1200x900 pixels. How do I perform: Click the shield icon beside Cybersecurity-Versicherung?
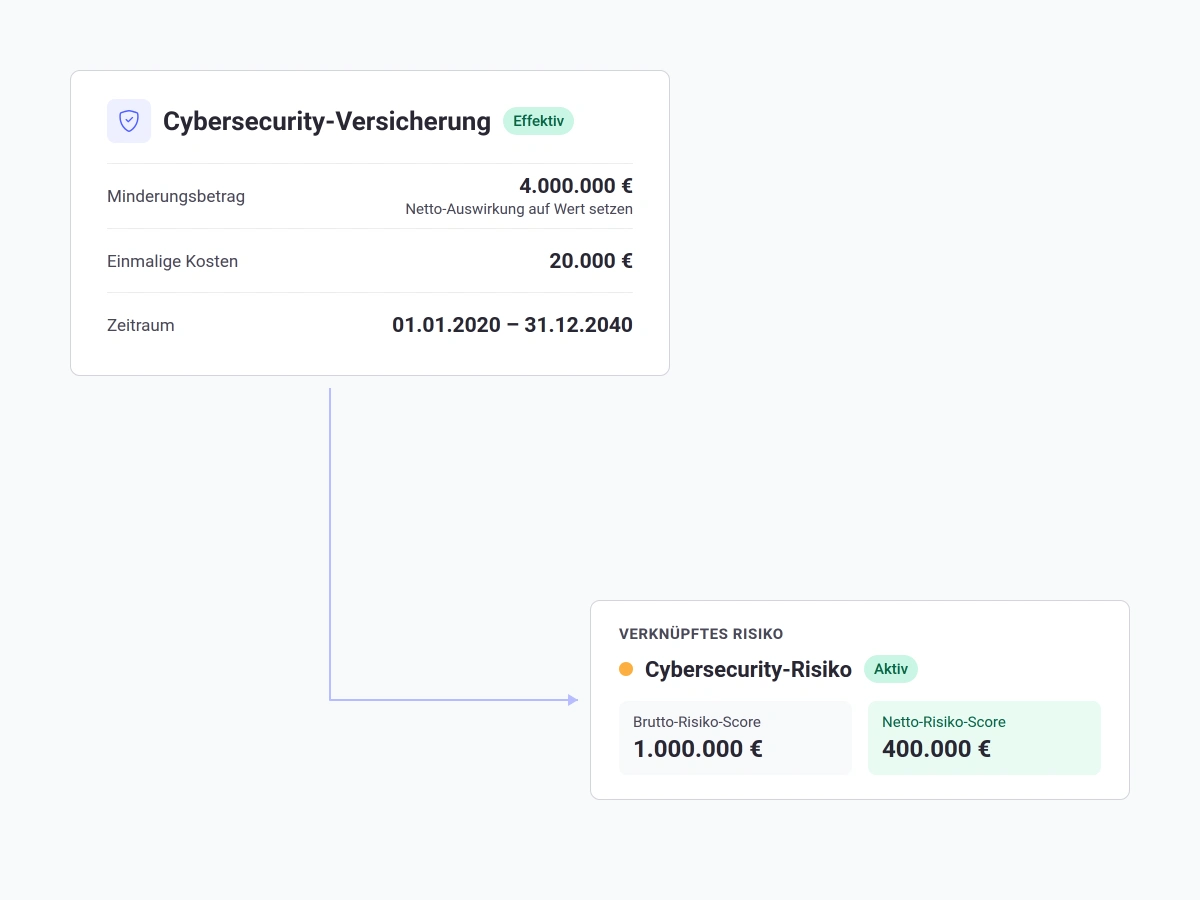(129, 121)
